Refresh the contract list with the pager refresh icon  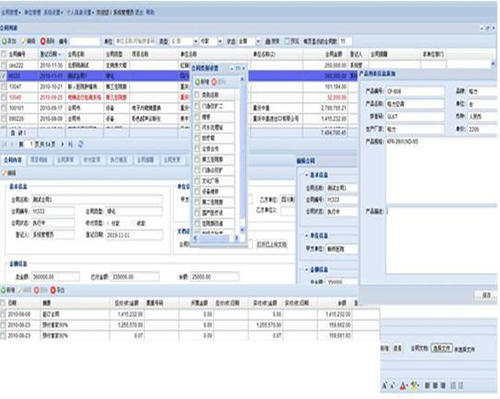(x=81, y=144)
